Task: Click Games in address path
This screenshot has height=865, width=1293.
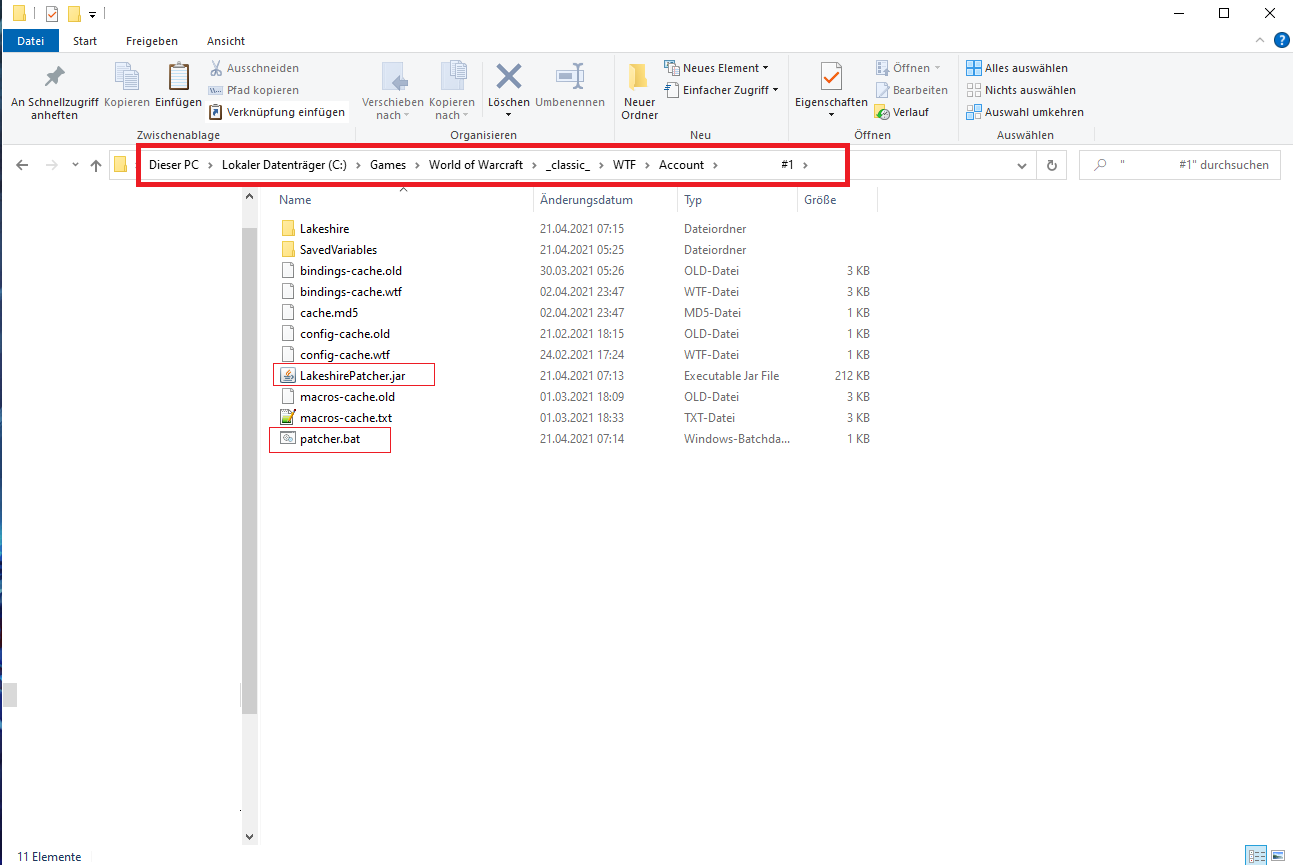Action: (x=388, y=165)
